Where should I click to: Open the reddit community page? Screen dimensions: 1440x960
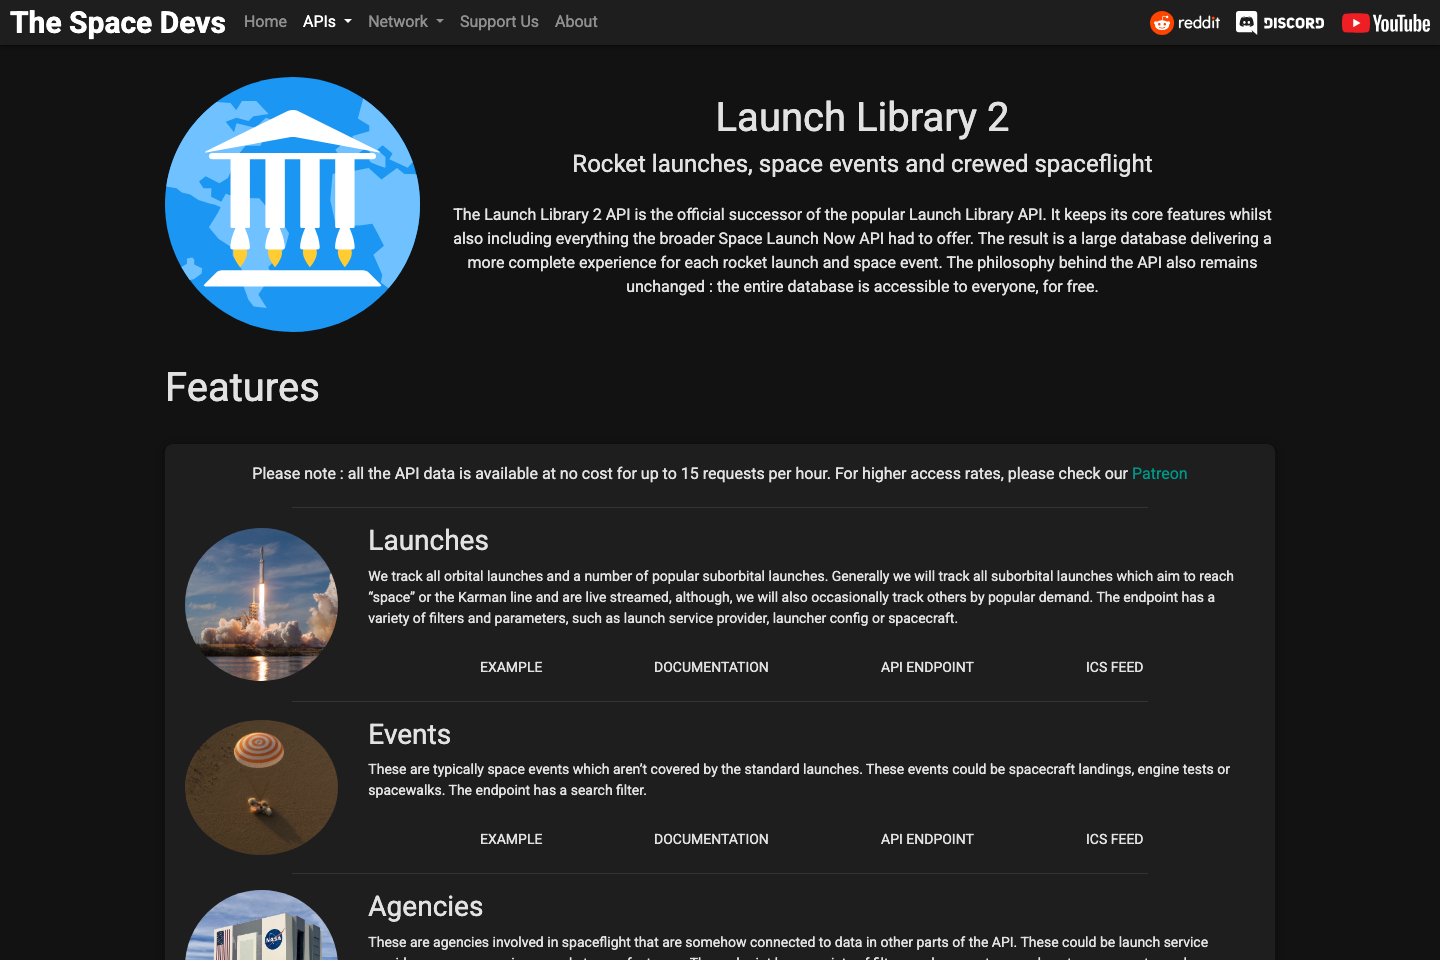point(1184,22)
